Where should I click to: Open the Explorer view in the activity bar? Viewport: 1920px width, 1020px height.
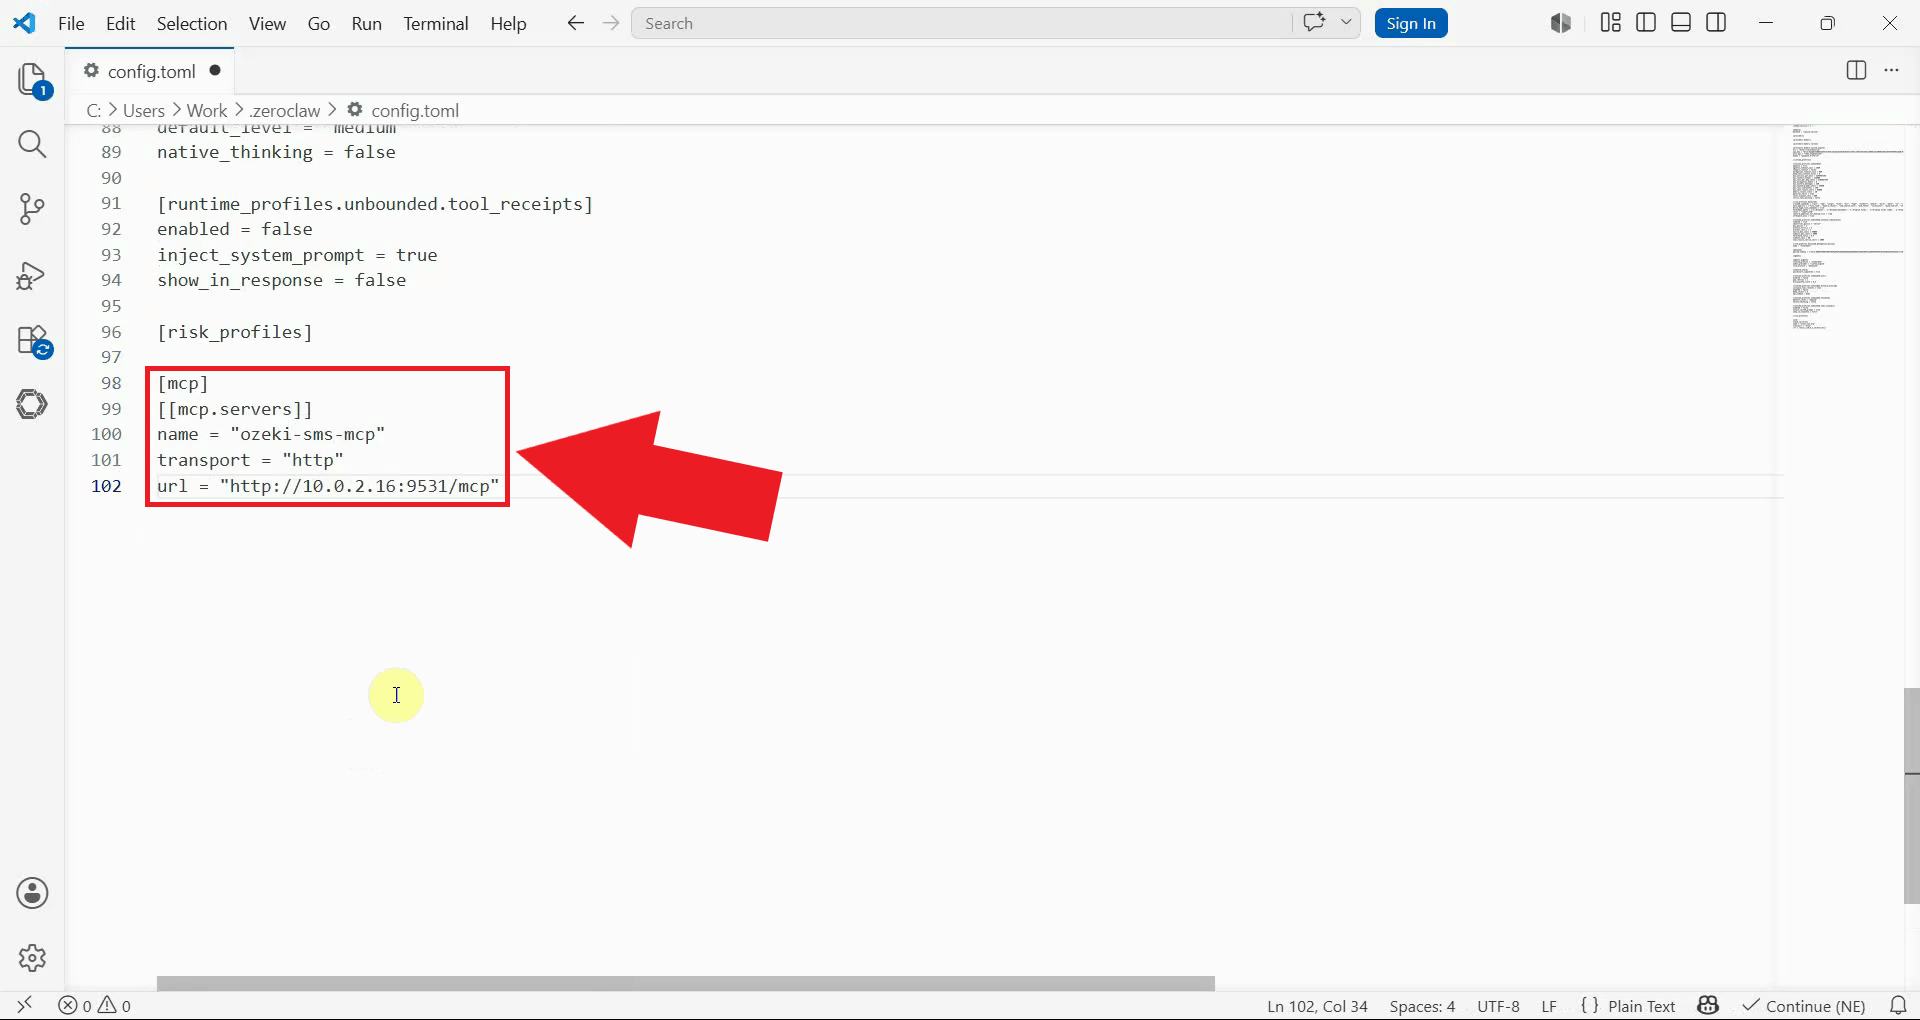(x=32, y=80)
